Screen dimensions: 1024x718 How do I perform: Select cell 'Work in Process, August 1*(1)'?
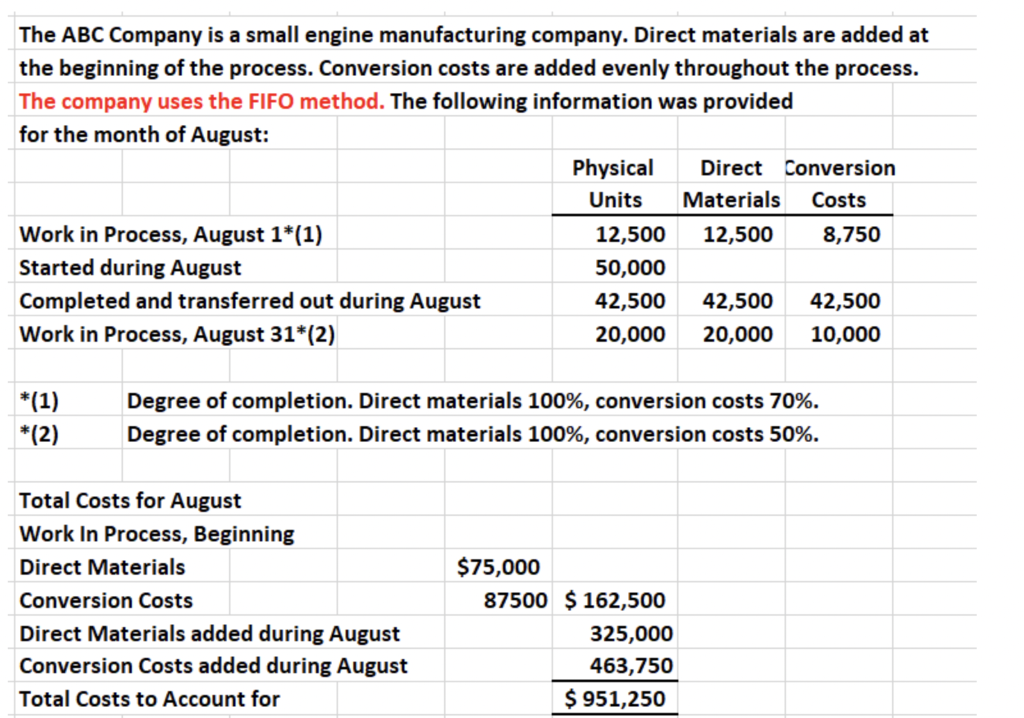(x=171, y=234)
